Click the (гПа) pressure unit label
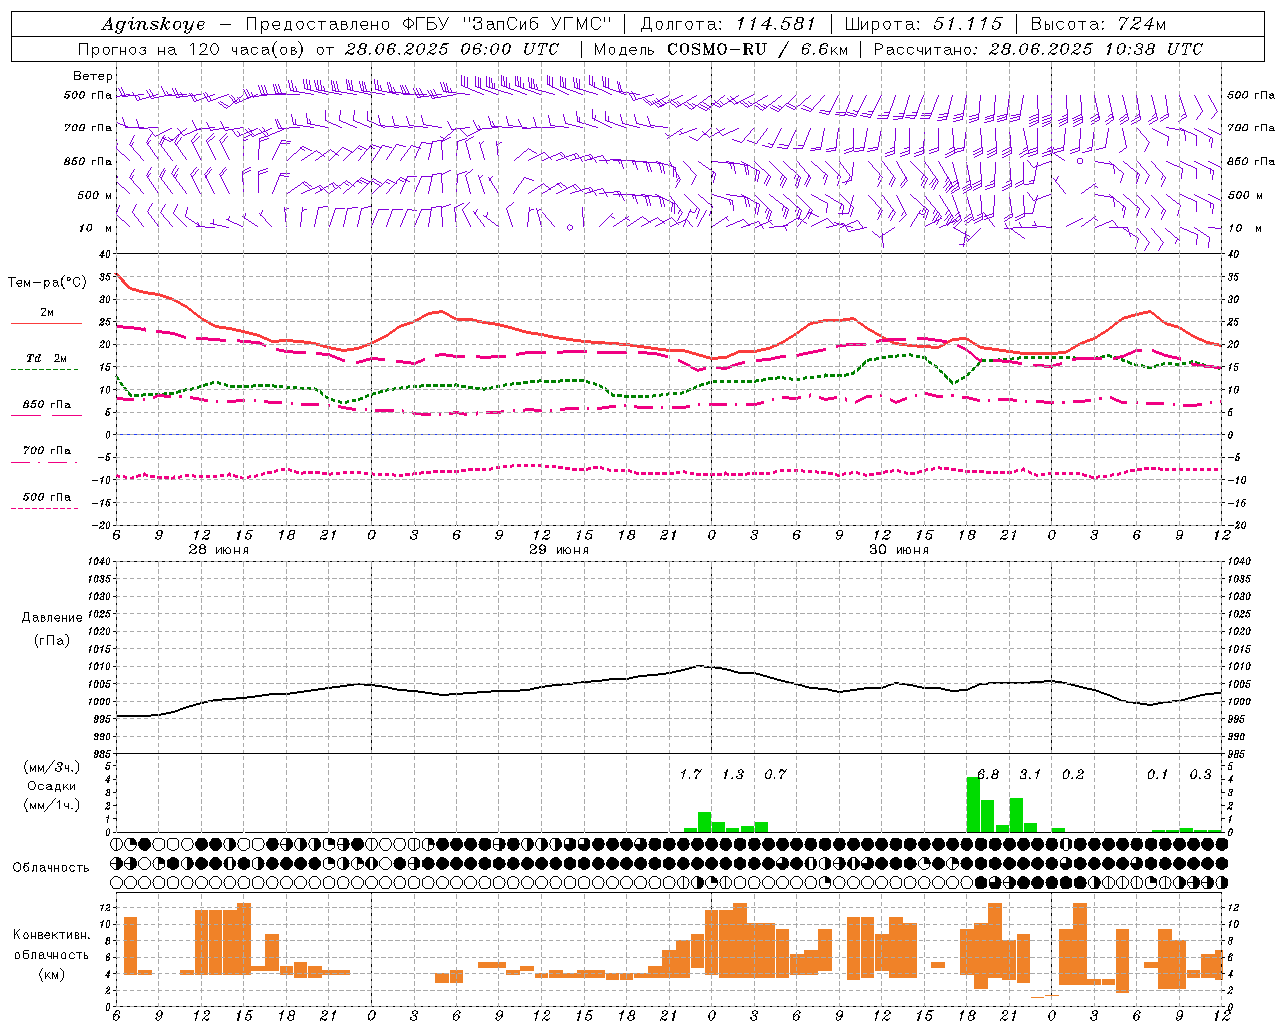Image resolution: width=1280 pixels, height=1024 pixels. pos(51,640)
